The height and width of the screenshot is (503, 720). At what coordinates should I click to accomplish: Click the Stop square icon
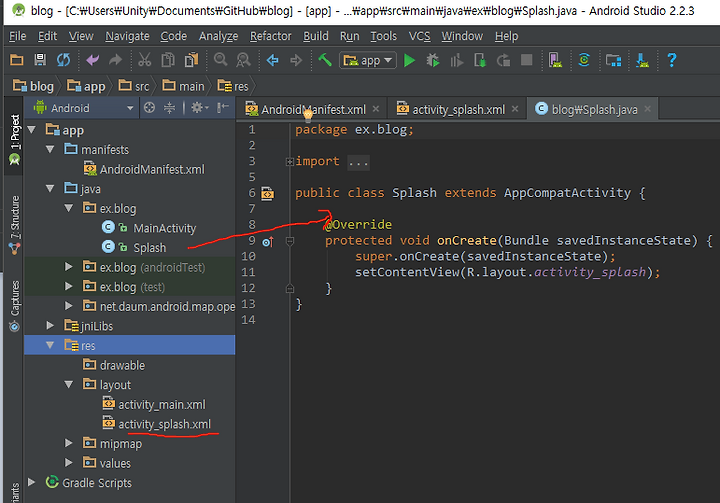(526, 60)
